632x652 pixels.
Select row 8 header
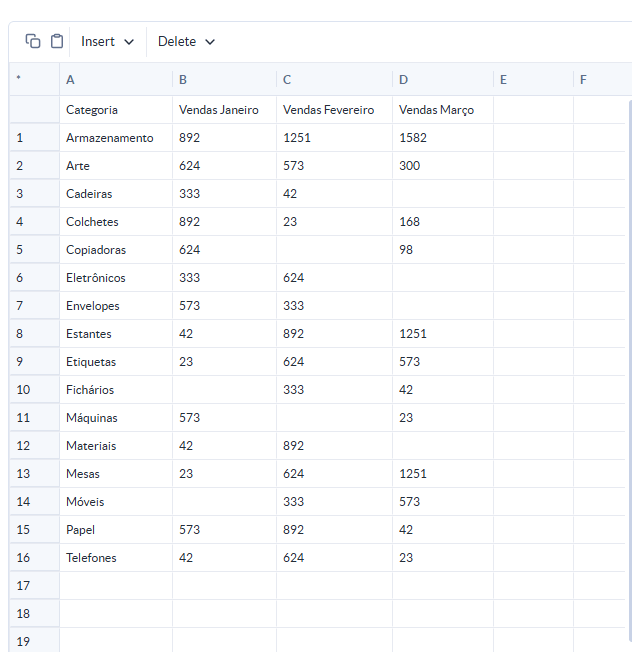tap(34, 334)
